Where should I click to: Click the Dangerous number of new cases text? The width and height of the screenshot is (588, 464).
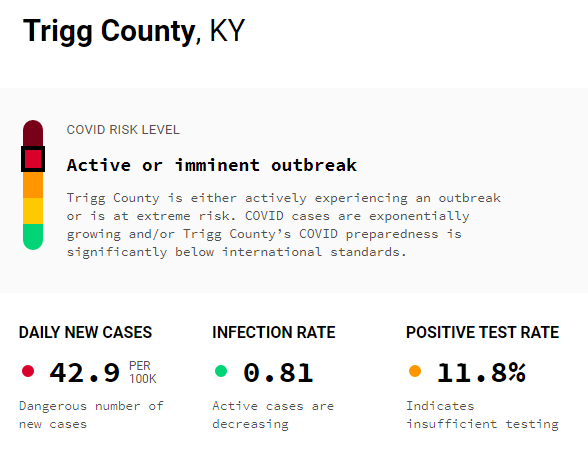click(x=91, y=415)
